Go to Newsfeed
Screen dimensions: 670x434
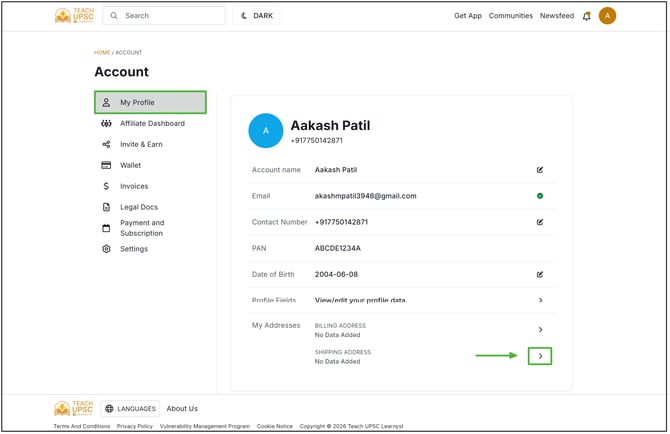tap(558, 16)
